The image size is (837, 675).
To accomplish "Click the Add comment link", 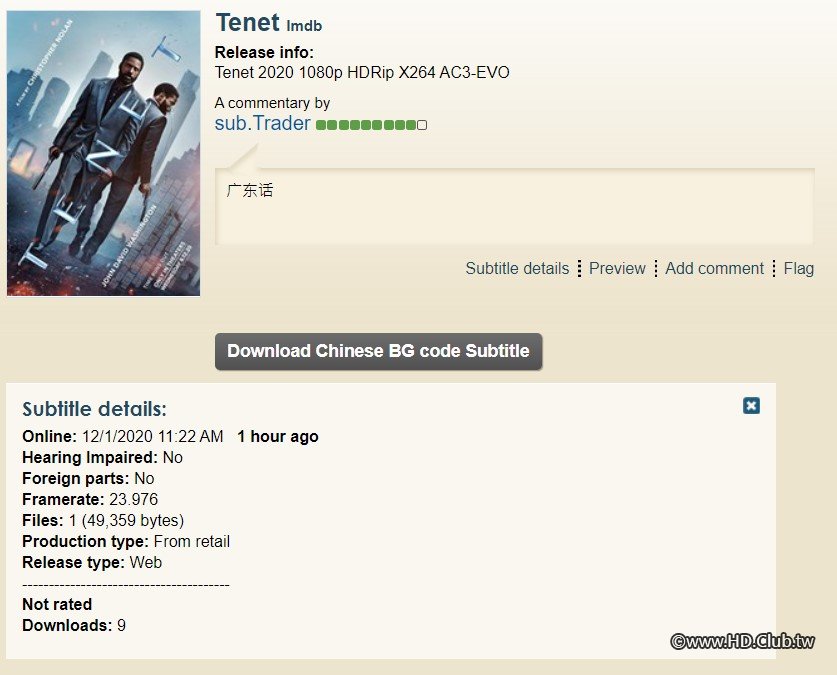I will click(714, 268).
